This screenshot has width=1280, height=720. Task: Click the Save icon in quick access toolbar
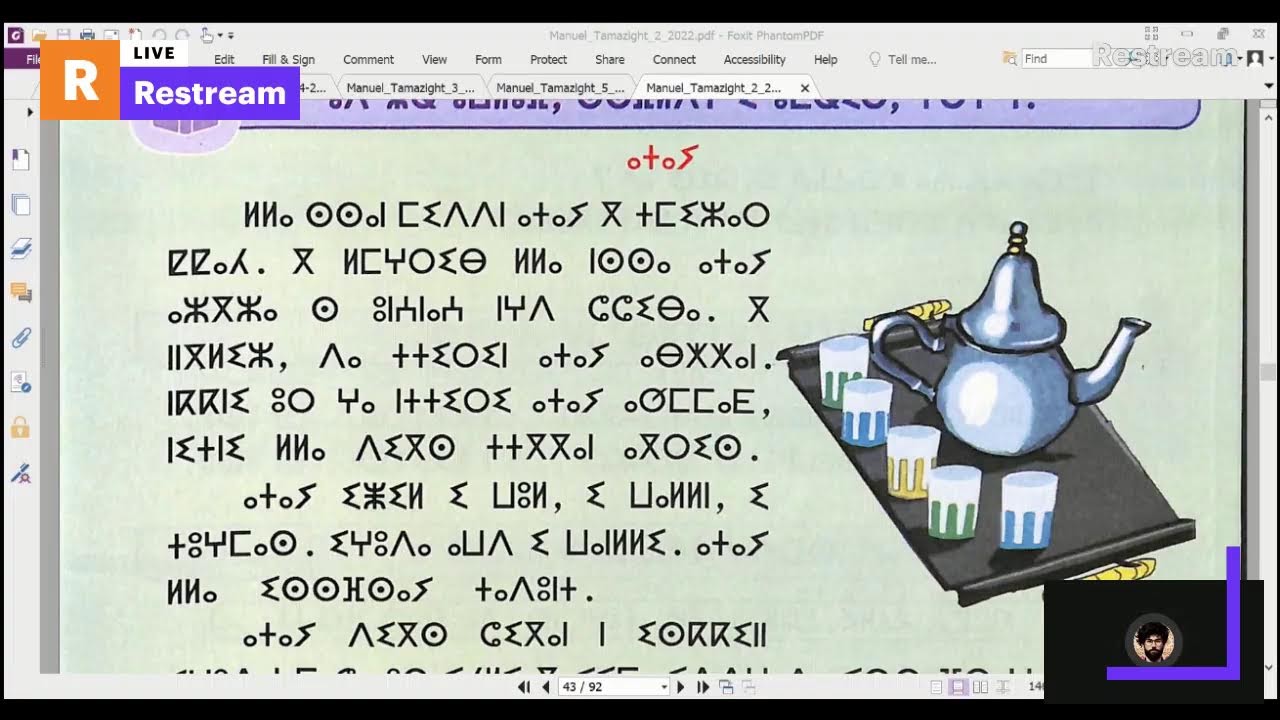click(64, 35)
